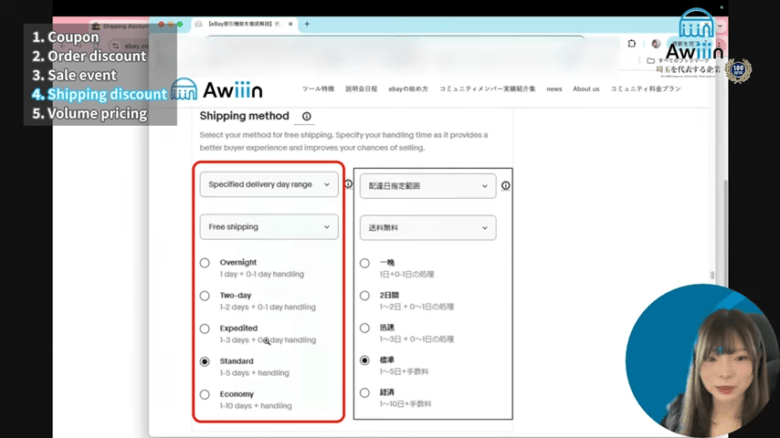The height and width of the screenshot is (438, 780).
Task: Click the info icon beside Shipping method
Action: (306, 117)
